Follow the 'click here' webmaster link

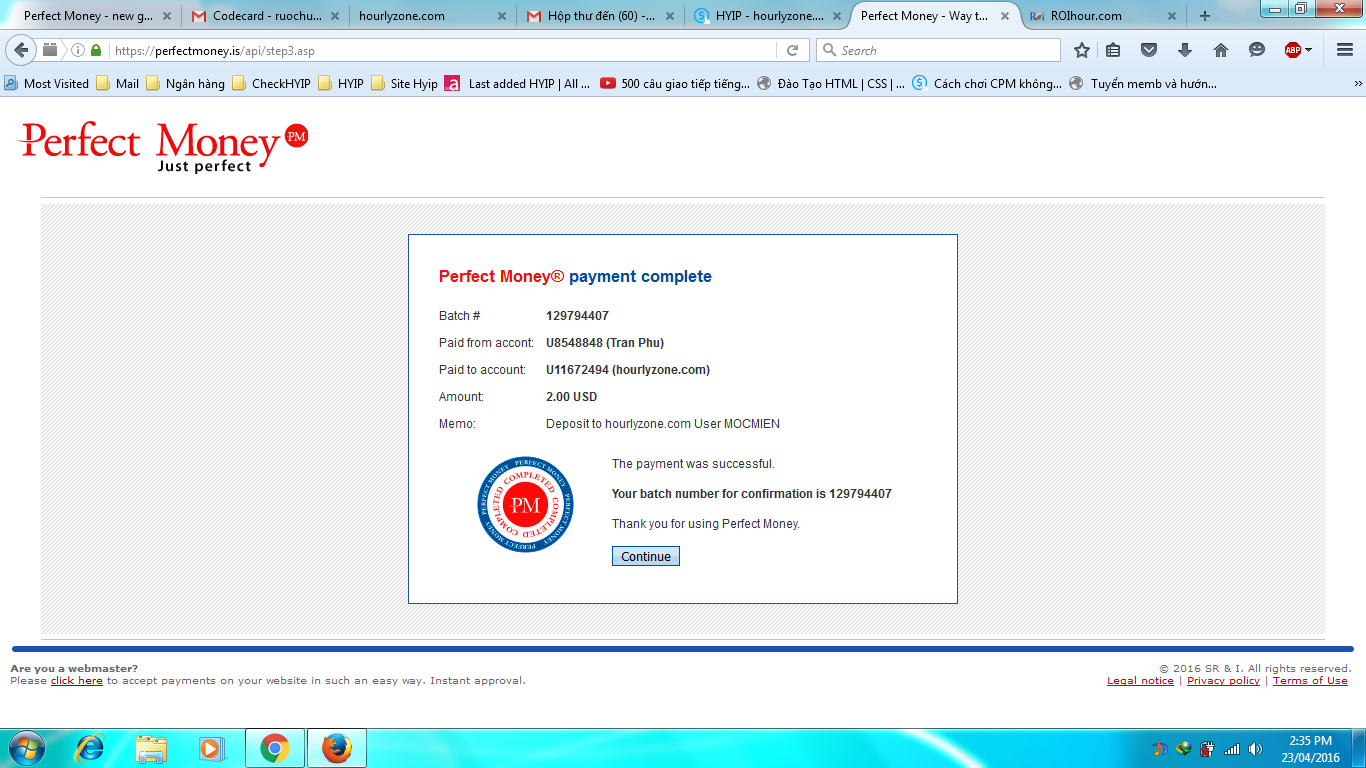[77, 681]
